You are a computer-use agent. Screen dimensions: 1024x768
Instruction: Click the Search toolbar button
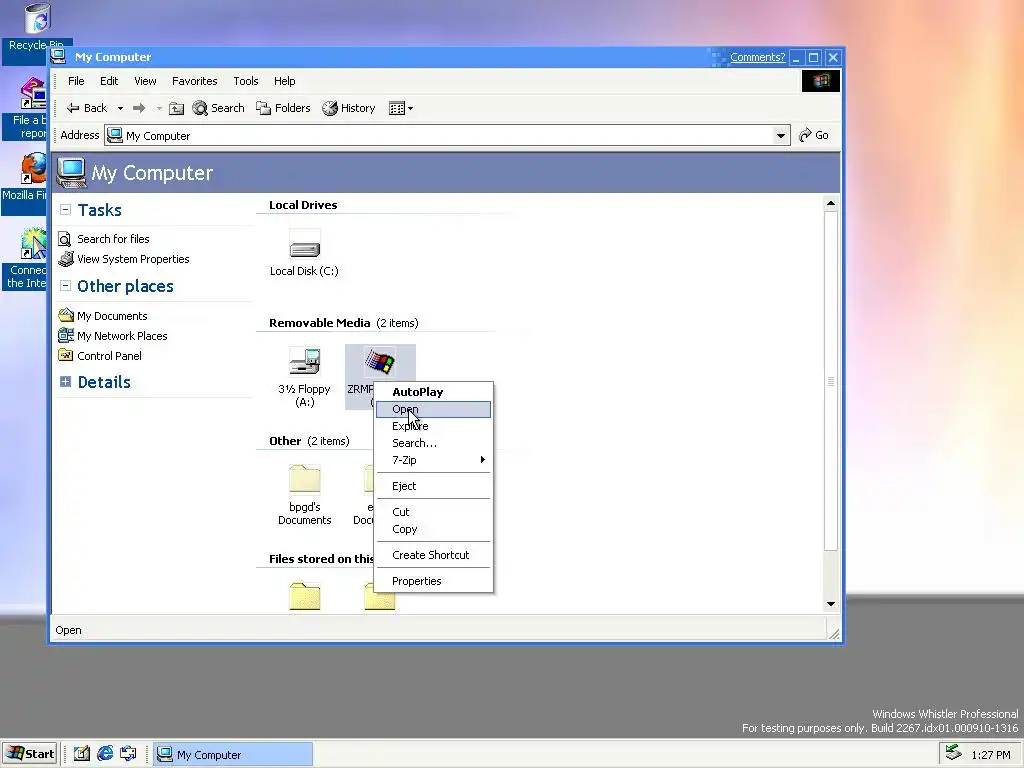pyautogui.click(x=218, y=108)
